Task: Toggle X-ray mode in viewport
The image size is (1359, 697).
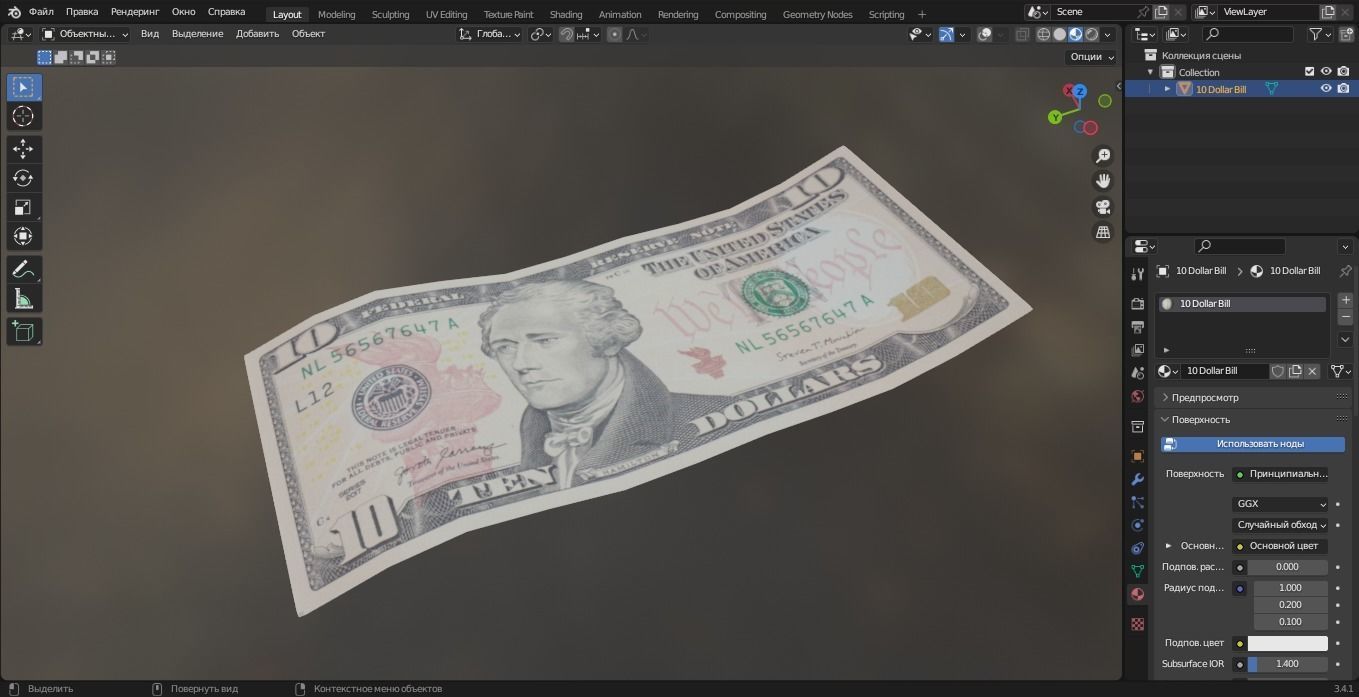Action: click(x=1022, y=34)
